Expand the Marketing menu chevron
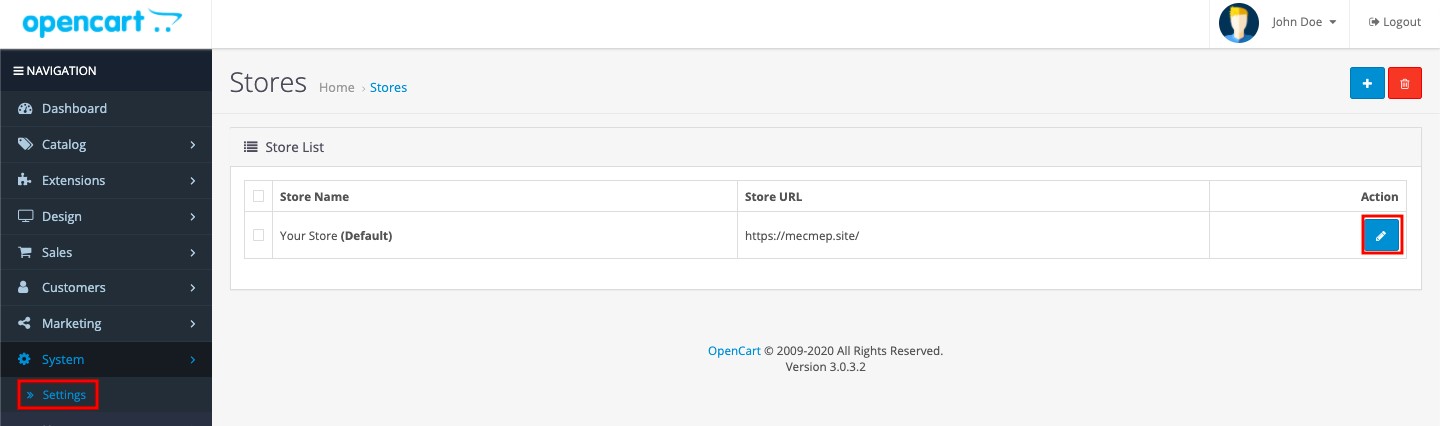 click(192, 324)
